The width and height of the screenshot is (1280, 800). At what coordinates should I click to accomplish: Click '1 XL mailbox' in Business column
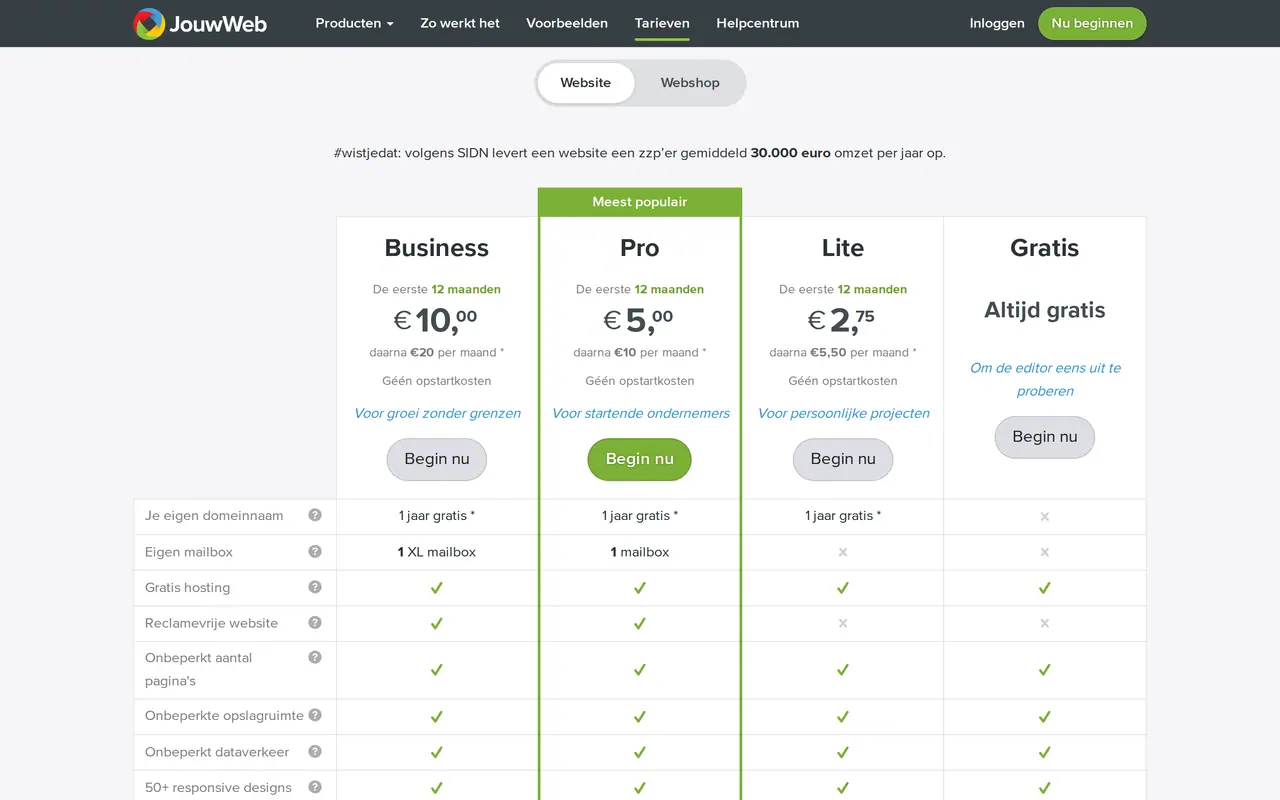click(437, 552)
